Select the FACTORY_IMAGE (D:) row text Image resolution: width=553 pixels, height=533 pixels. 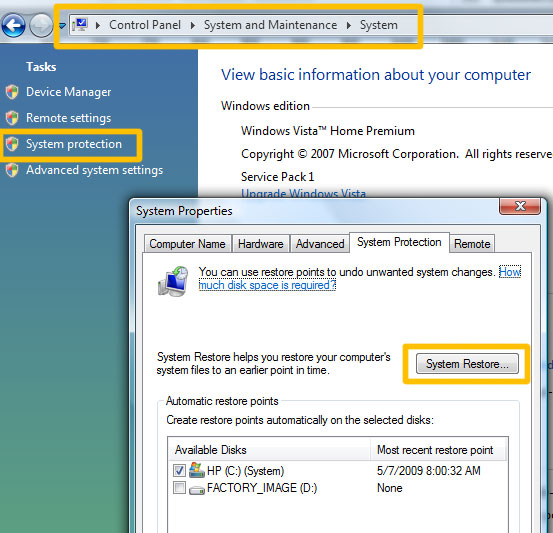point(262,488)
